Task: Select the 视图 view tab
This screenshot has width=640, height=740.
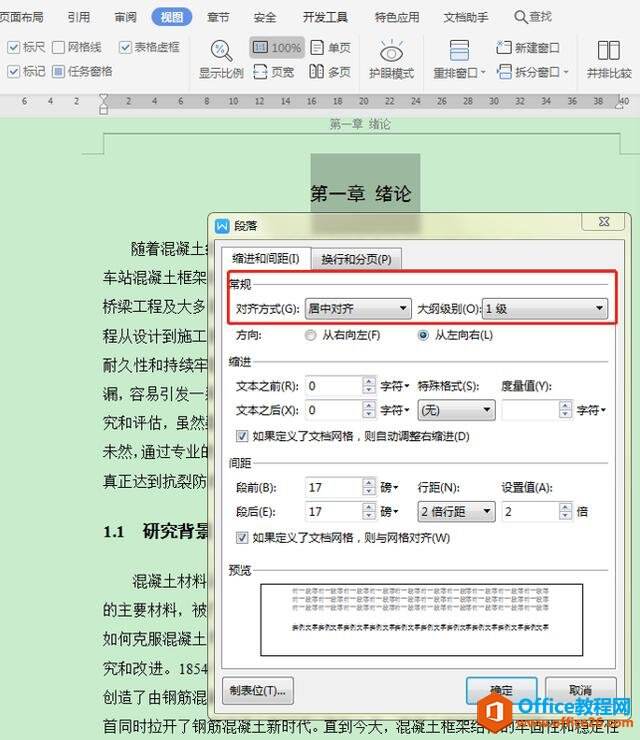Action: [x=172, y=17]
